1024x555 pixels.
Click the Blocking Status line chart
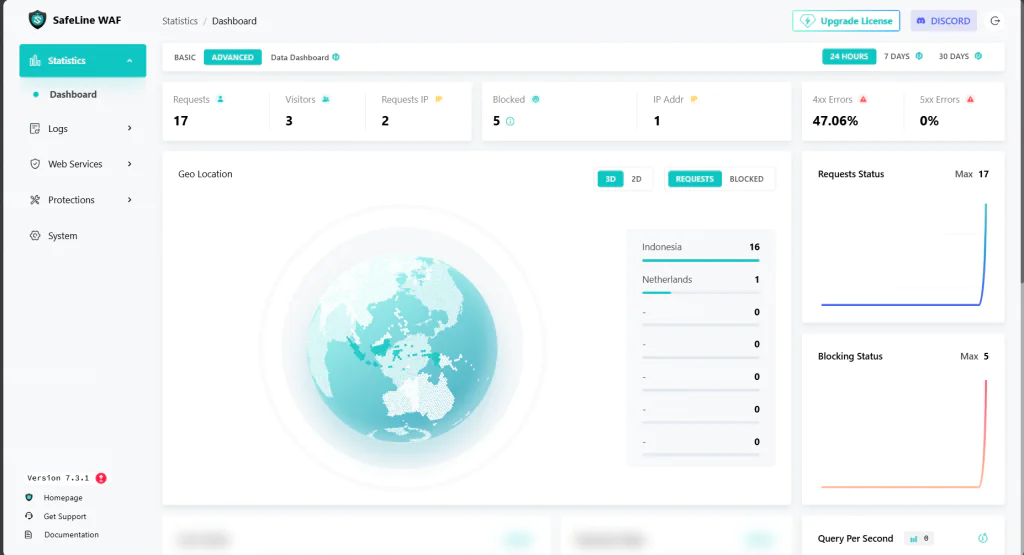coord(903,434)
